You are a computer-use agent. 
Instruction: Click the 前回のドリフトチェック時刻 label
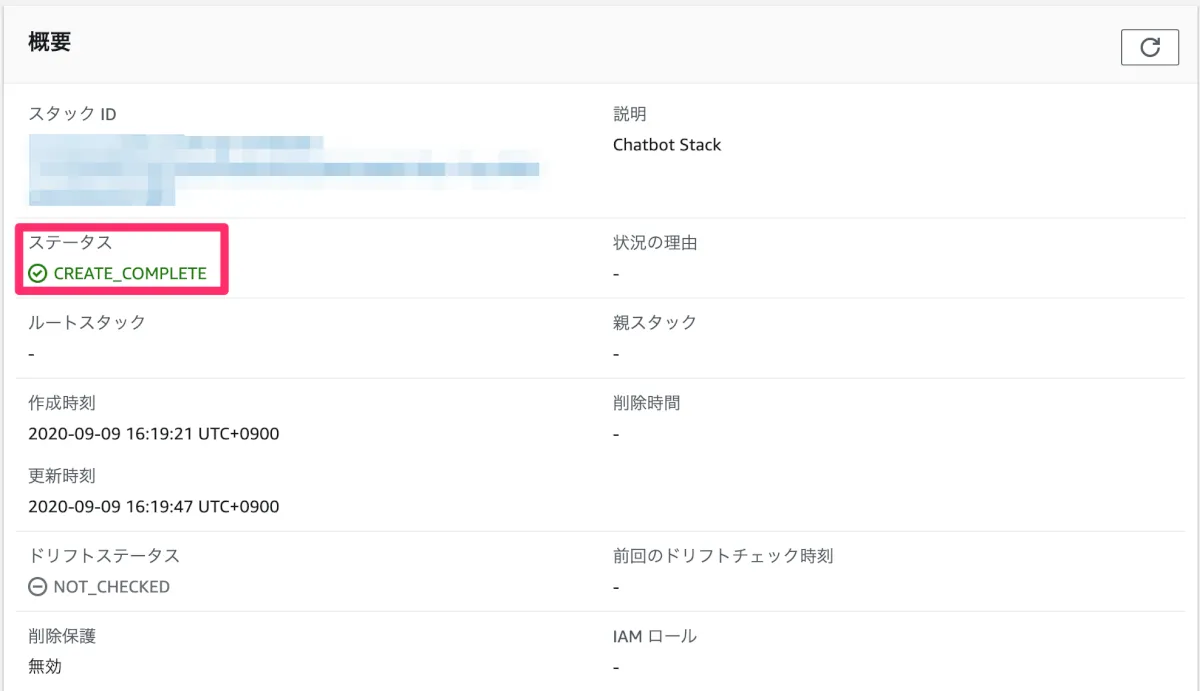tap(722, 555)
